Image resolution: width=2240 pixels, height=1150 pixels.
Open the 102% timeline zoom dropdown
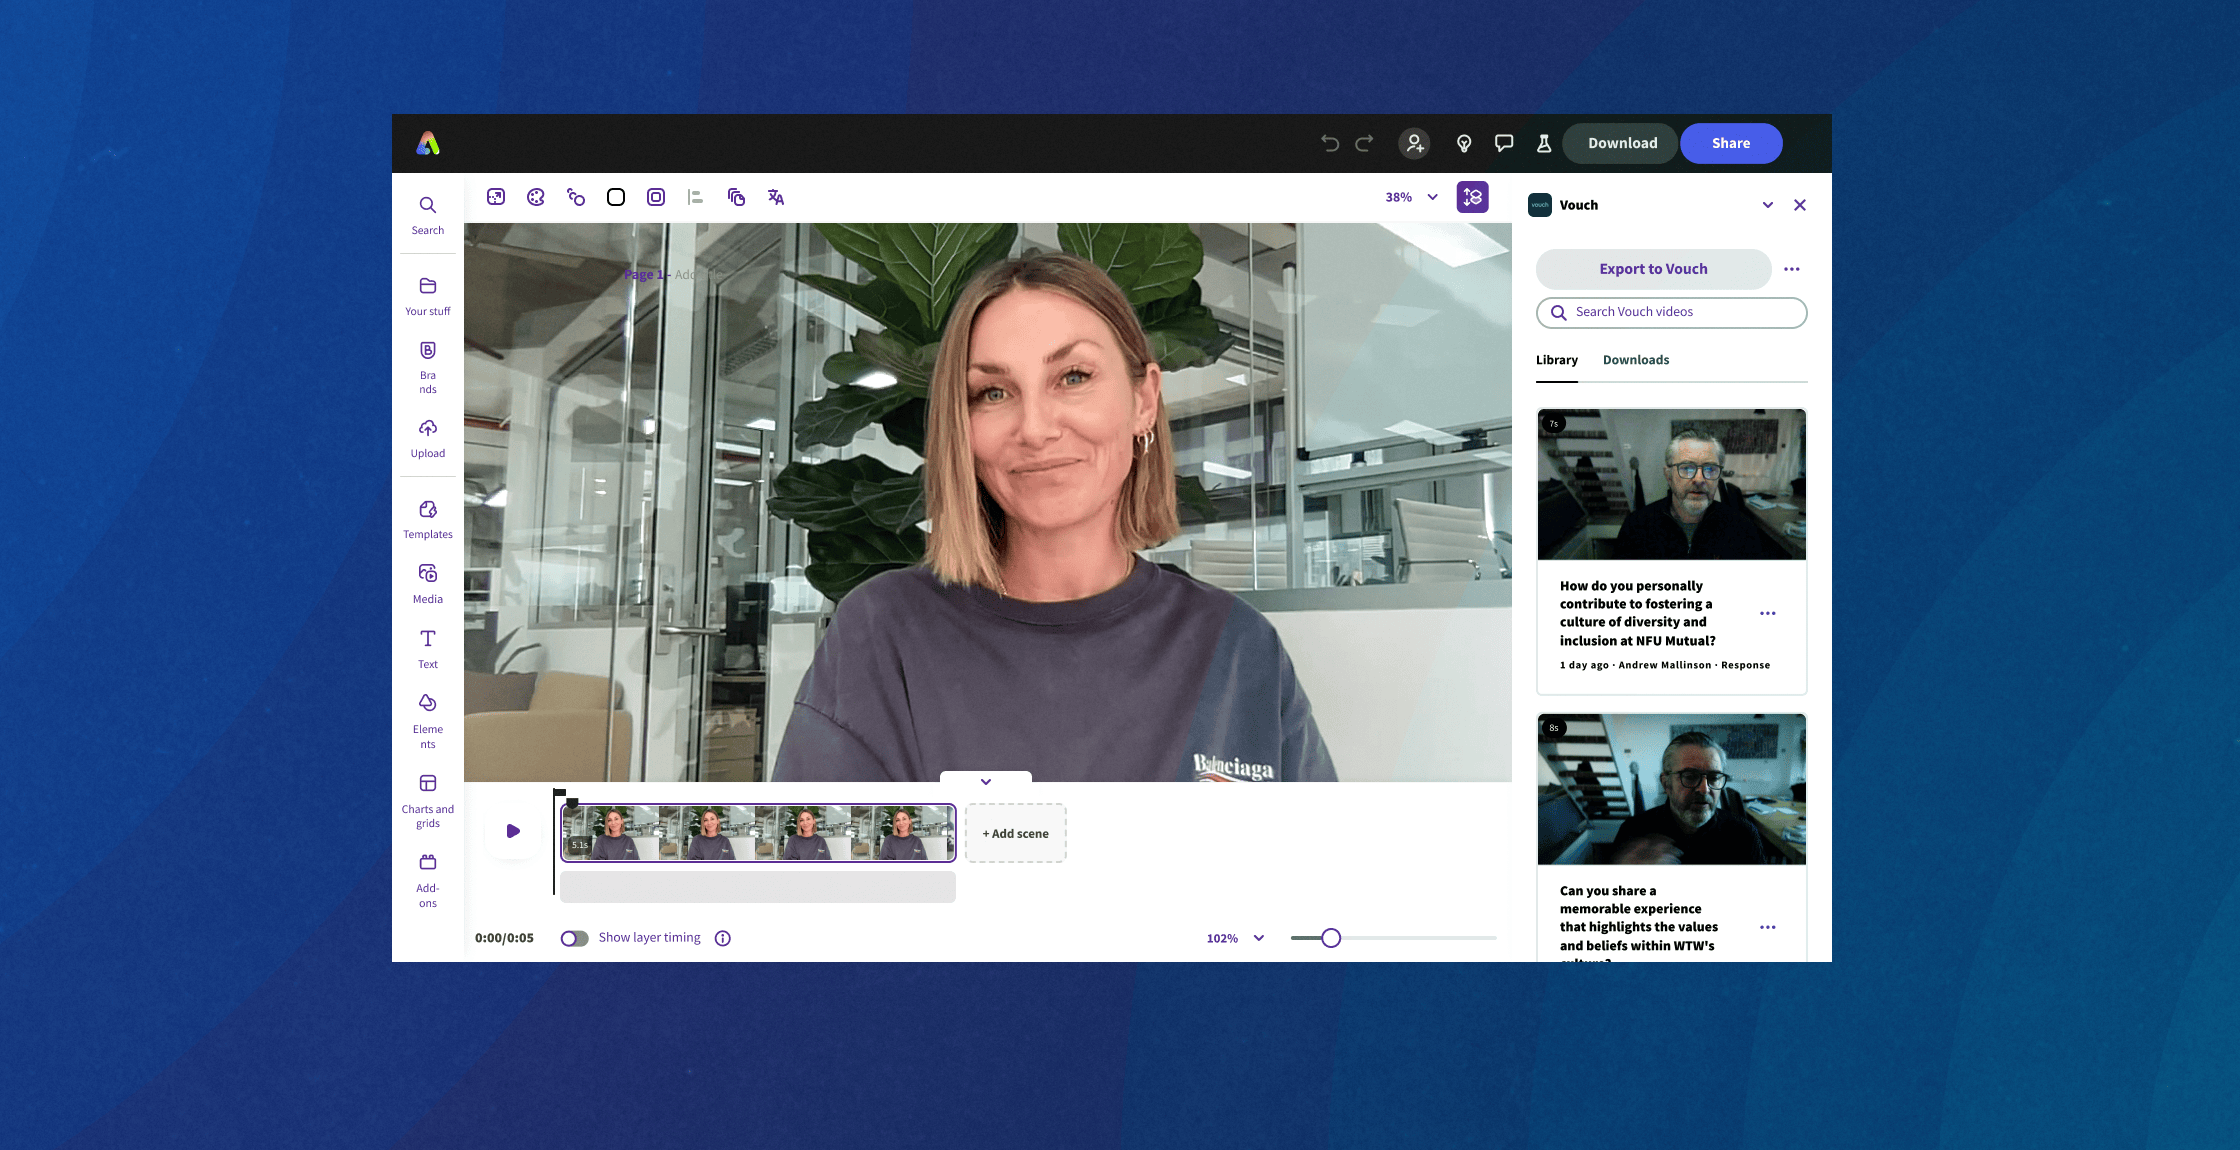point(1236,938)
